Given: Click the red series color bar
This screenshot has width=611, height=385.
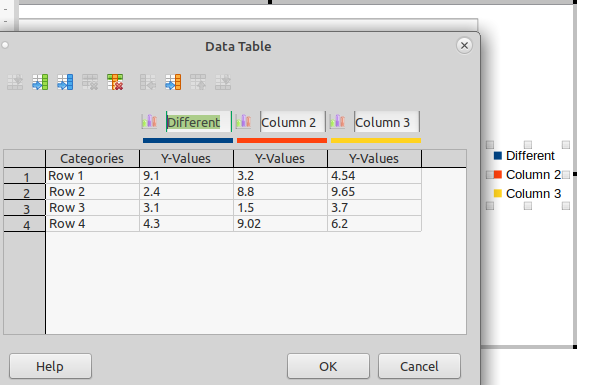Looking at the screenshot, I should 282,140.
